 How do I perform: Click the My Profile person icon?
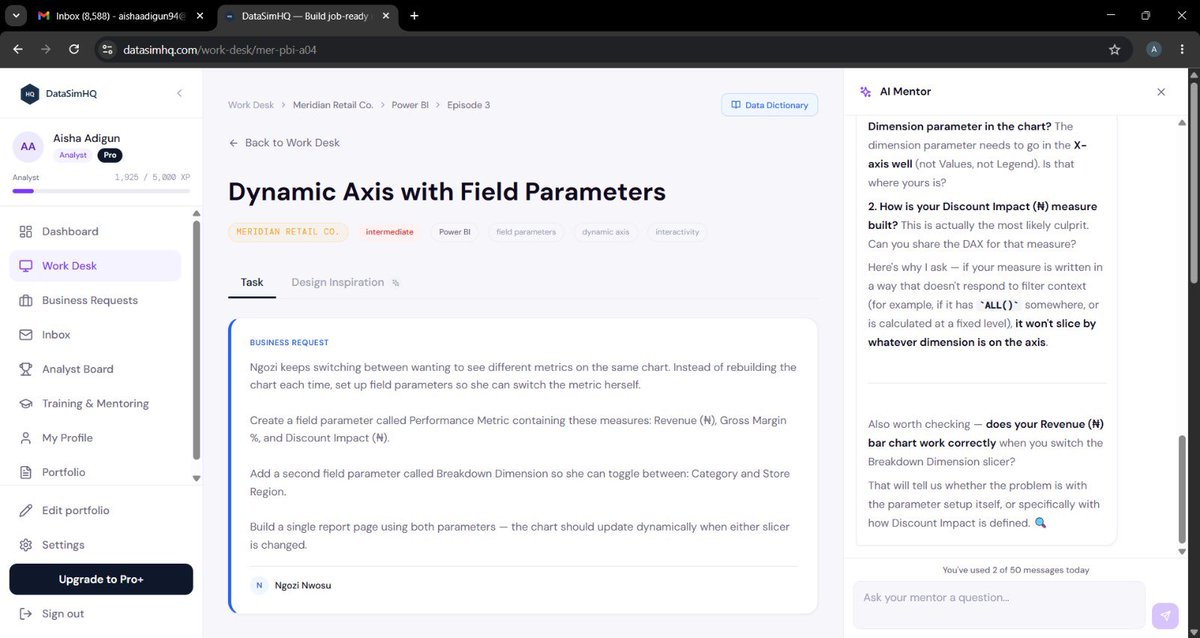coord(26,438)
